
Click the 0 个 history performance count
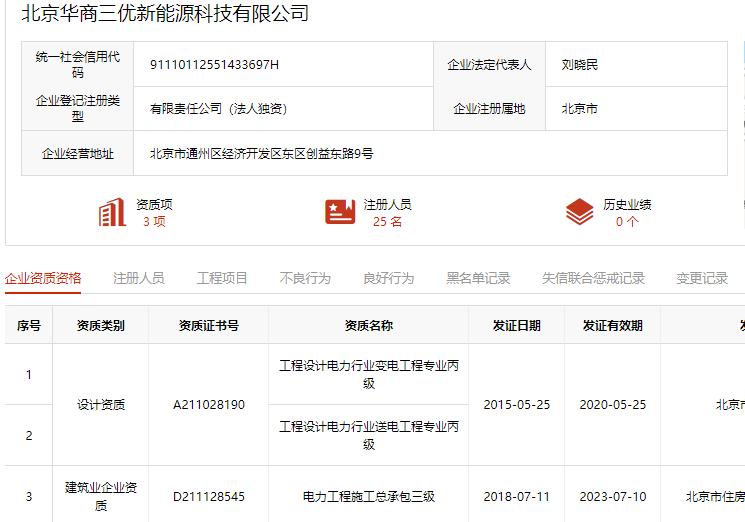[x=627, y=221]
